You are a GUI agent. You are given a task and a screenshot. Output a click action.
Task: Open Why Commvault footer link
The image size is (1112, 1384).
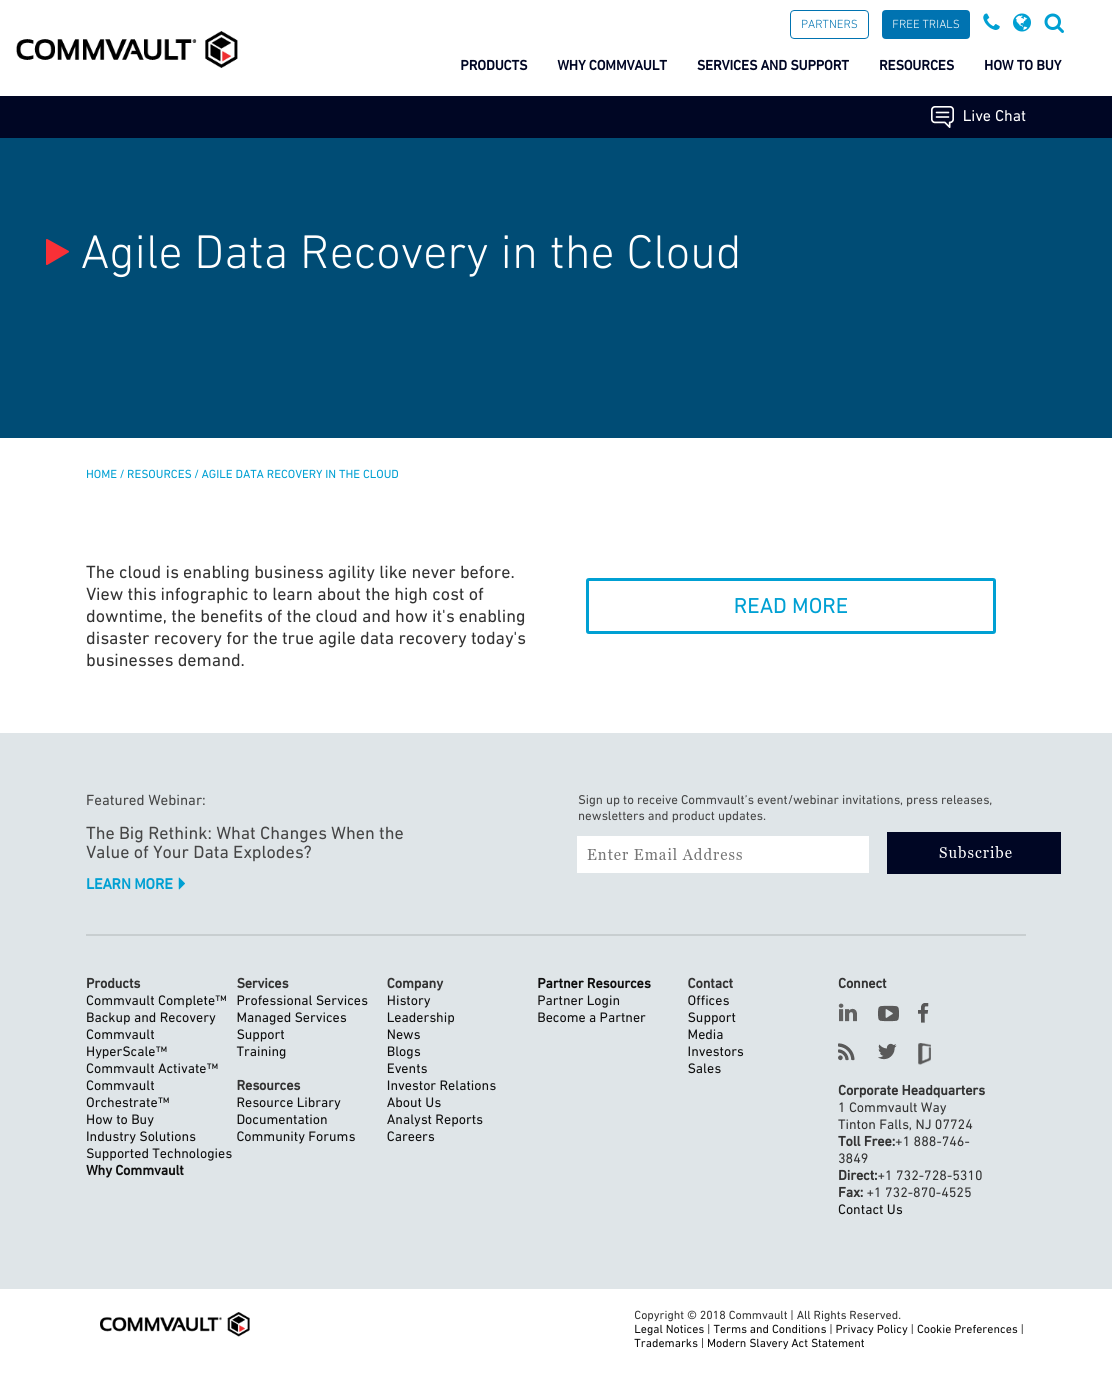point(135,1171)
